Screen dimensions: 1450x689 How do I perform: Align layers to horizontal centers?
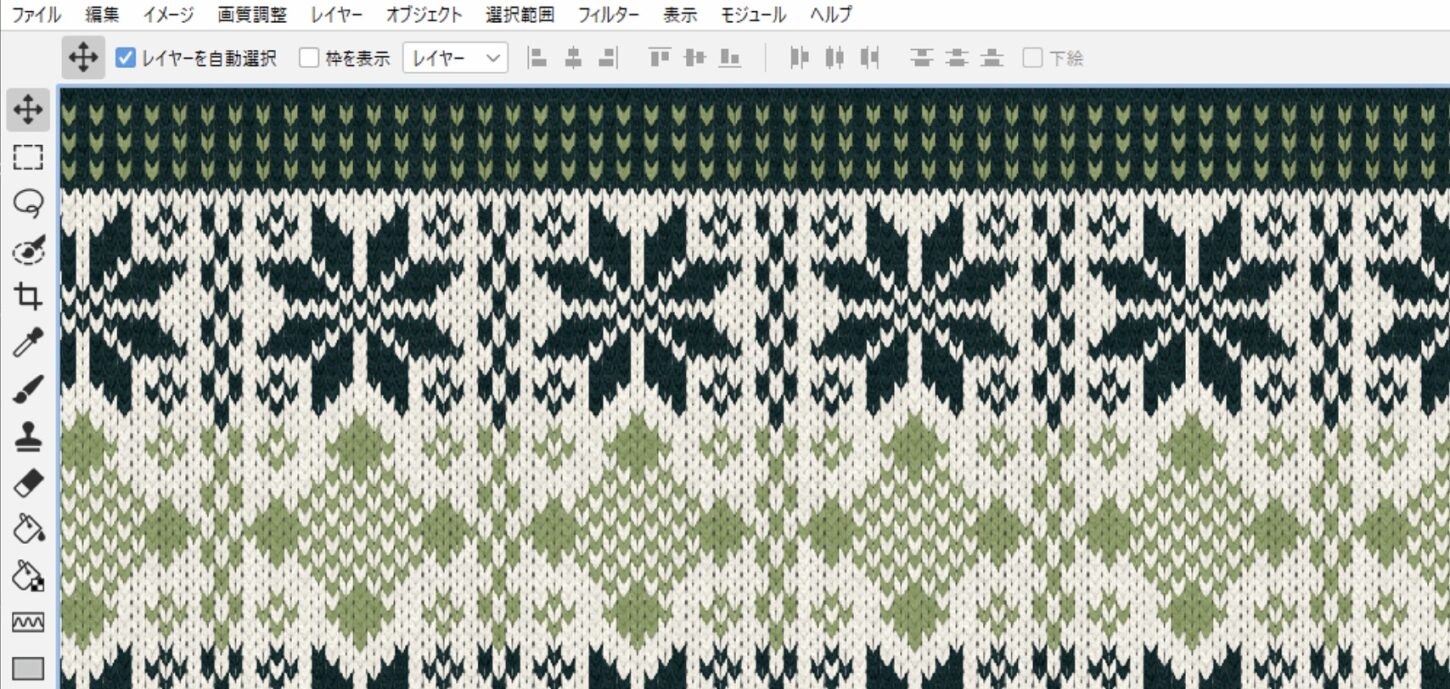coord(573,58)
